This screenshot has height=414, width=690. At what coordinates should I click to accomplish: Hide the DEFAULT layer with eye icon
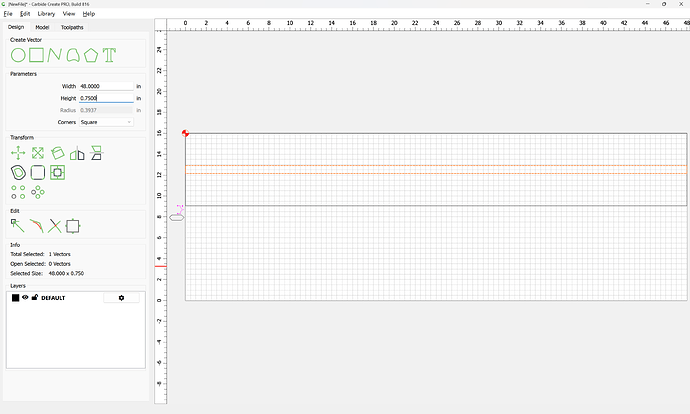[x=25, y=297]
